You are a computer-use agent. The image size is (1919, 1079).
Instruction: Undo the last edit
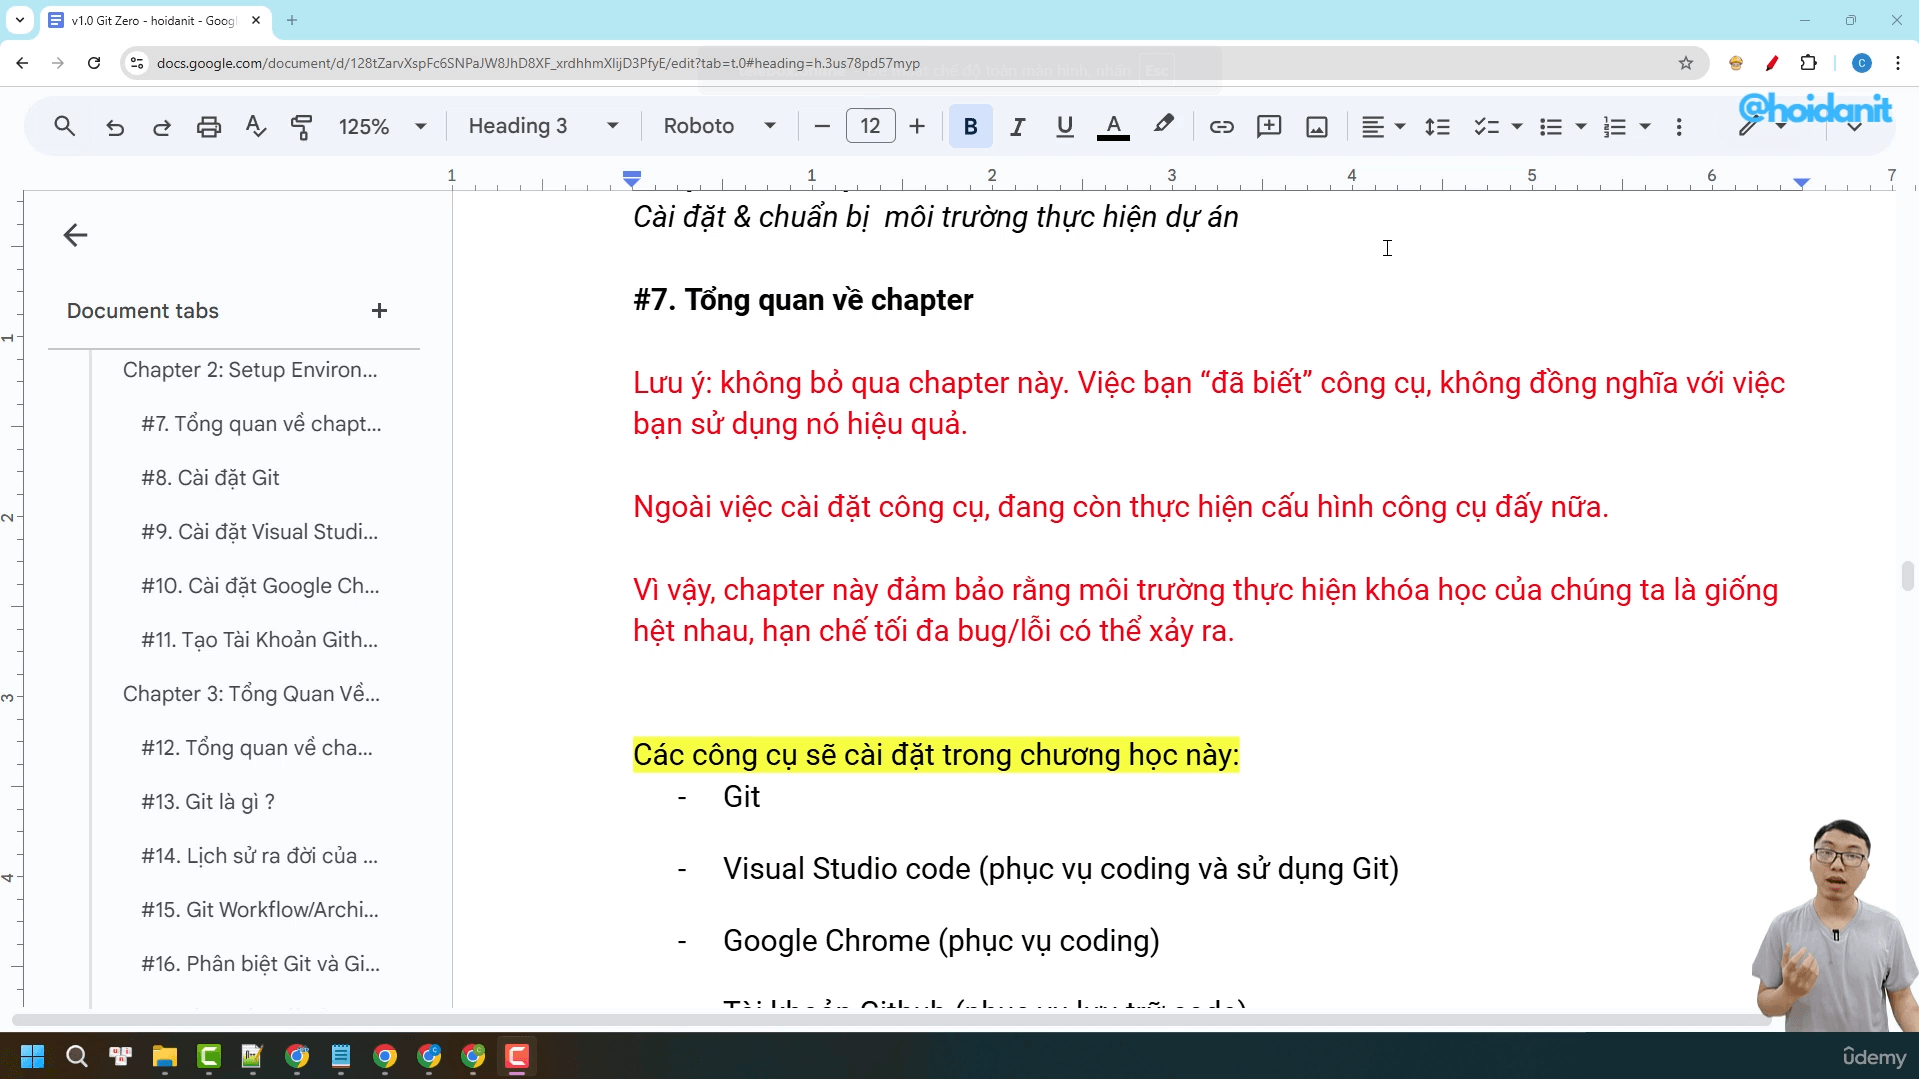click(115, 127)
